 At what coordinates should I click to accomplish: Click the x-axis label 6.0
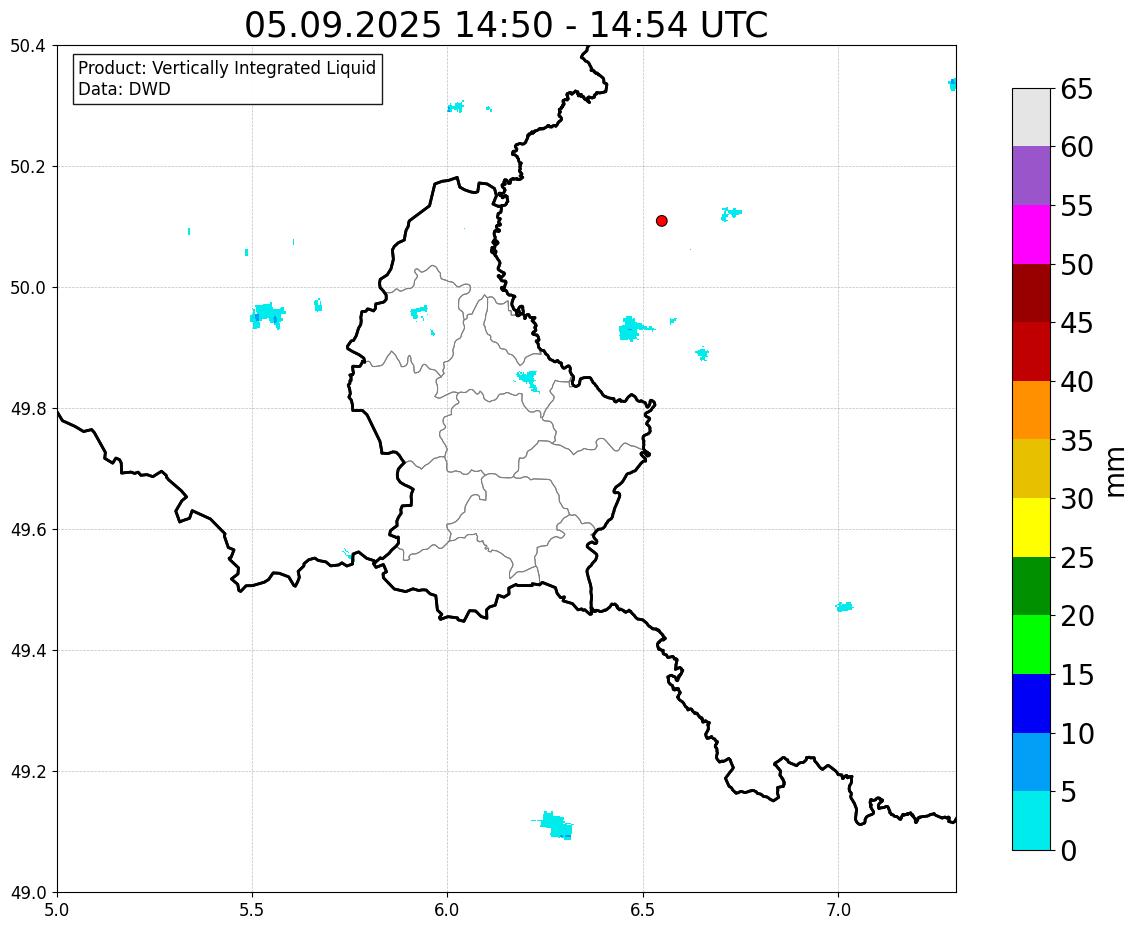[x=447, y=910]
